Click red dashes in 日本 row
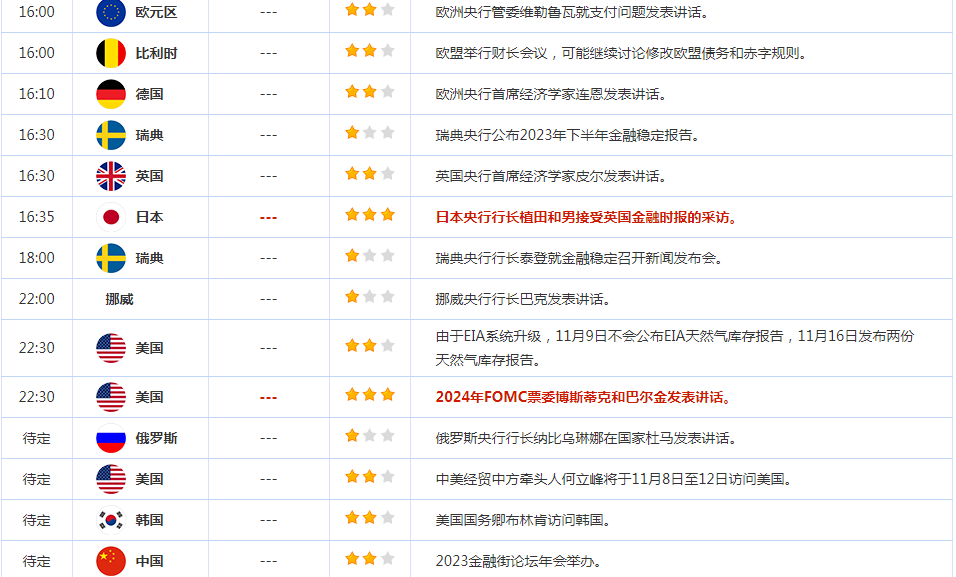 268,218
